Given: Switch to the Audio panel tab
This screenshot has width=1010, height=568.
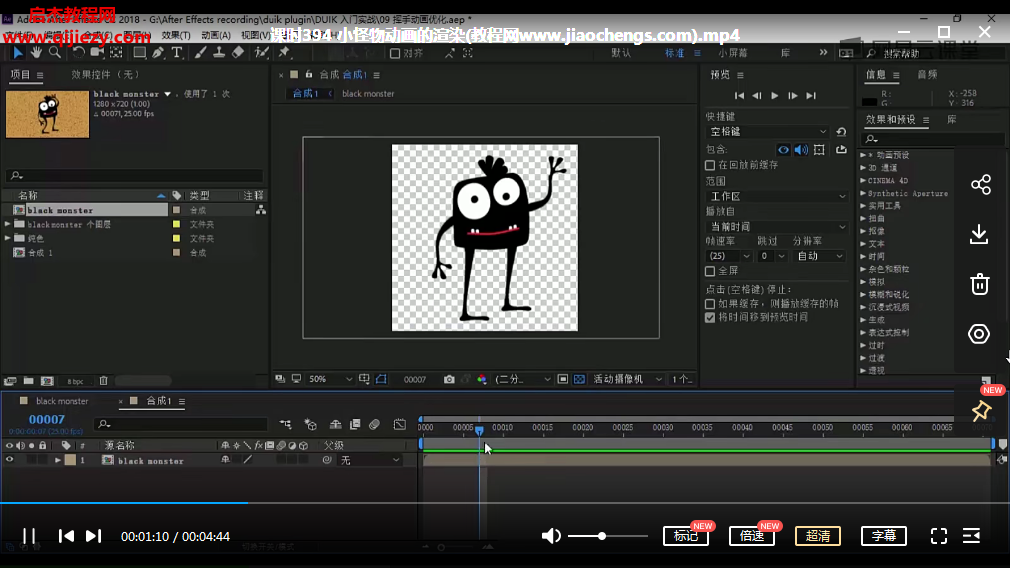Looking at the screenshot, I should click(x=927, y=75).
